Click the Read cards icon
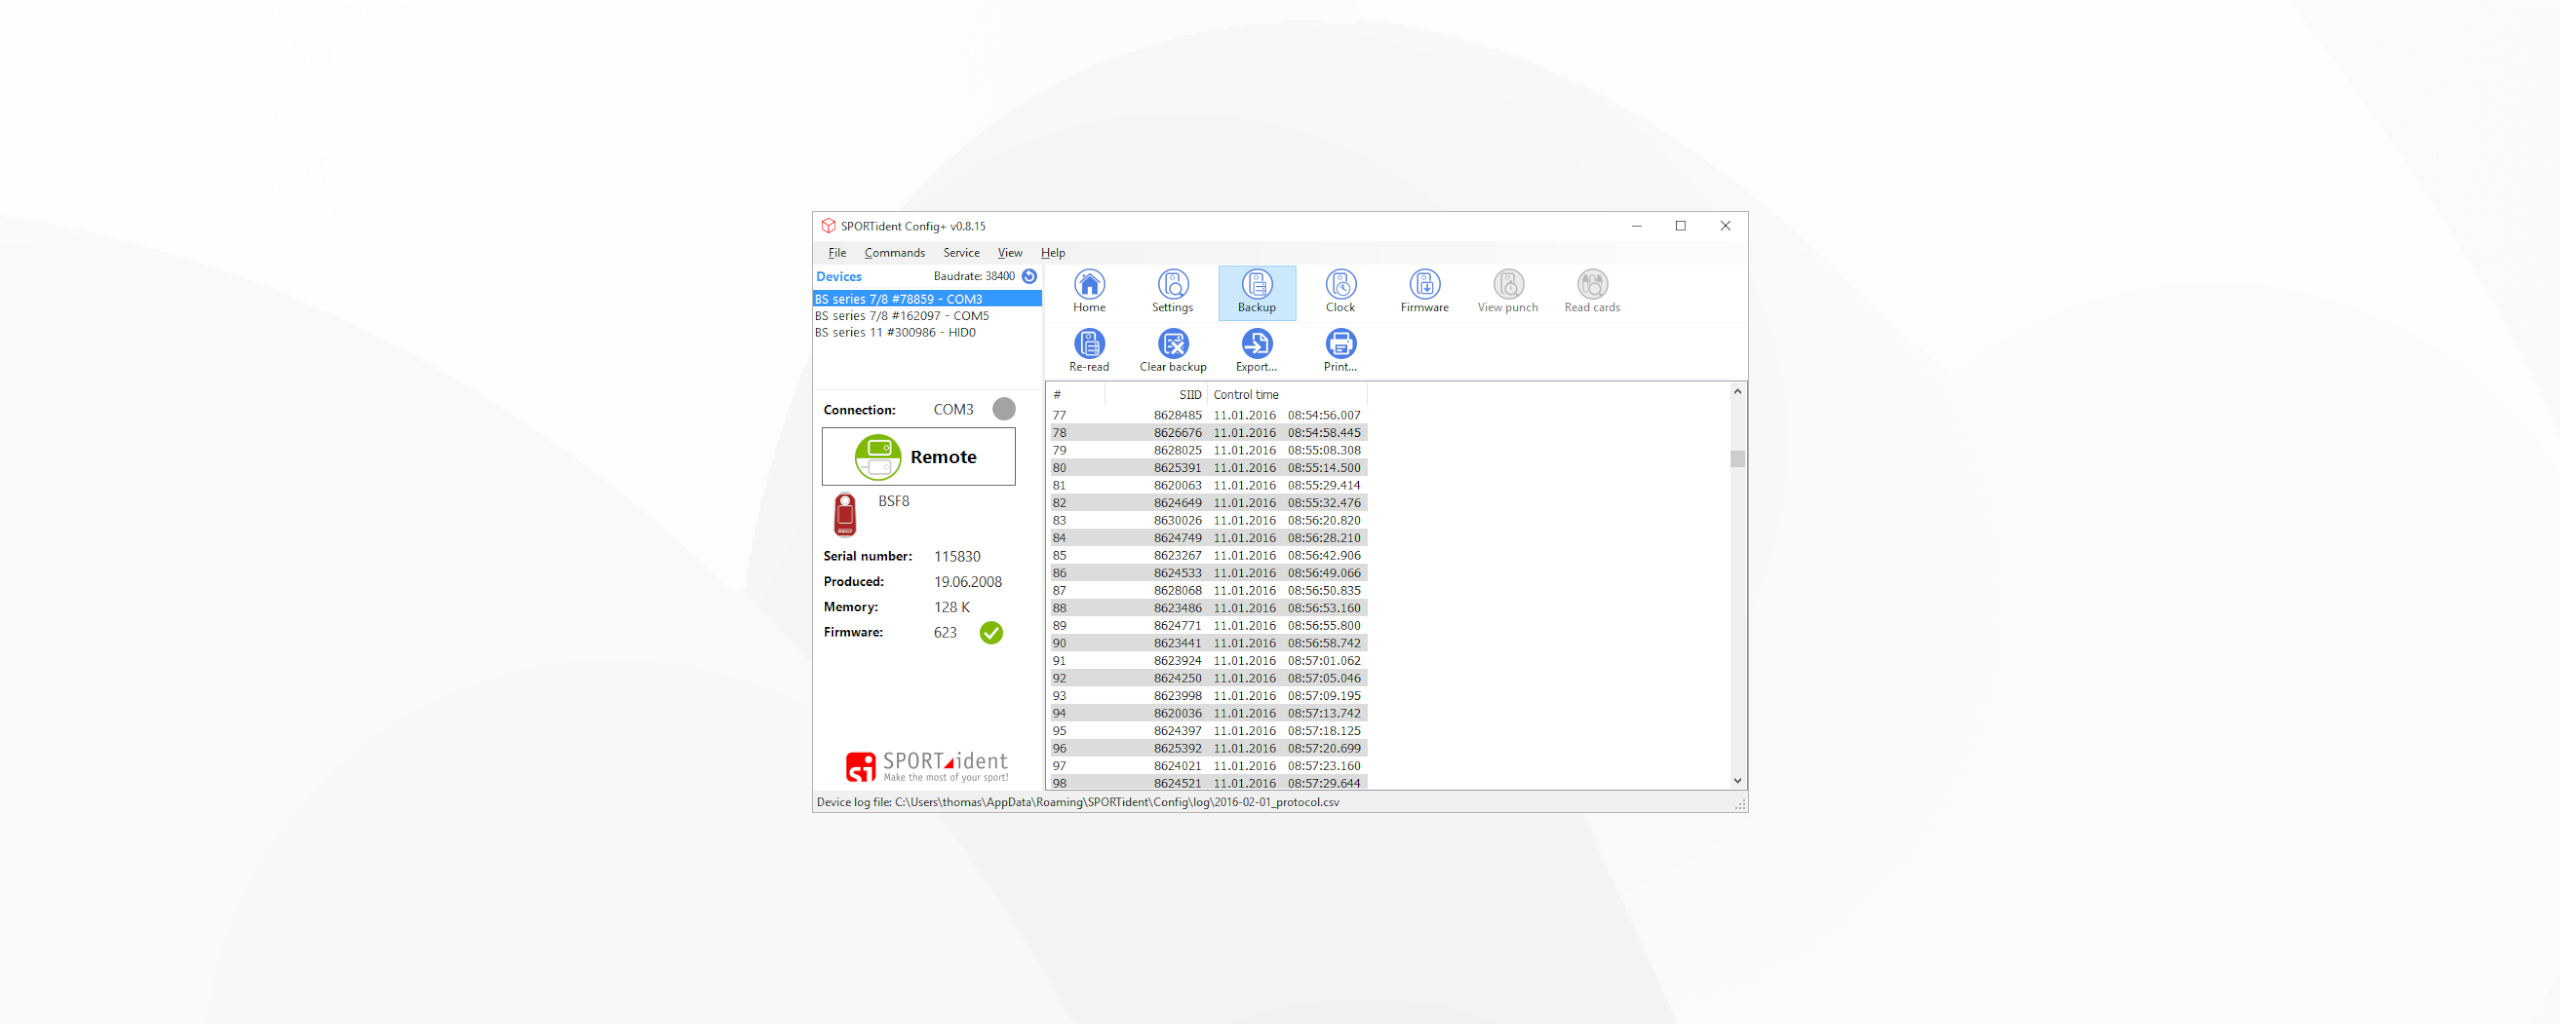Screen dimensions: 2560x1024 coord(1592,291)
